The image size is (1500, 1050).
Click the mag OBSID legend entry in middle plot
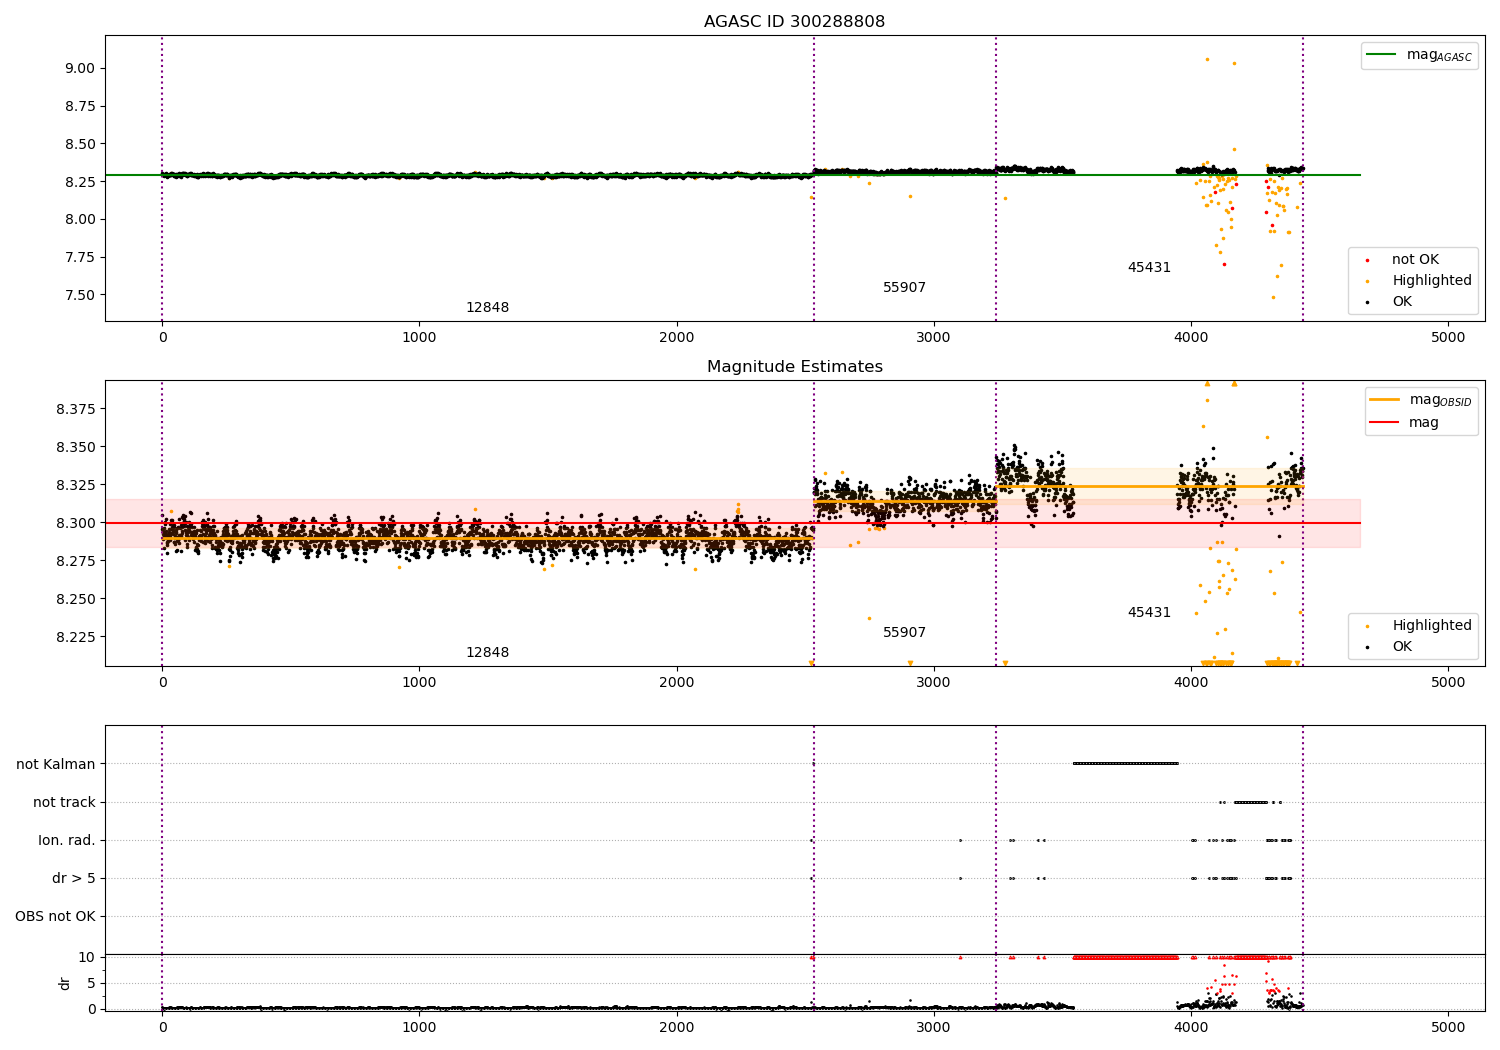coord(1421,400)
